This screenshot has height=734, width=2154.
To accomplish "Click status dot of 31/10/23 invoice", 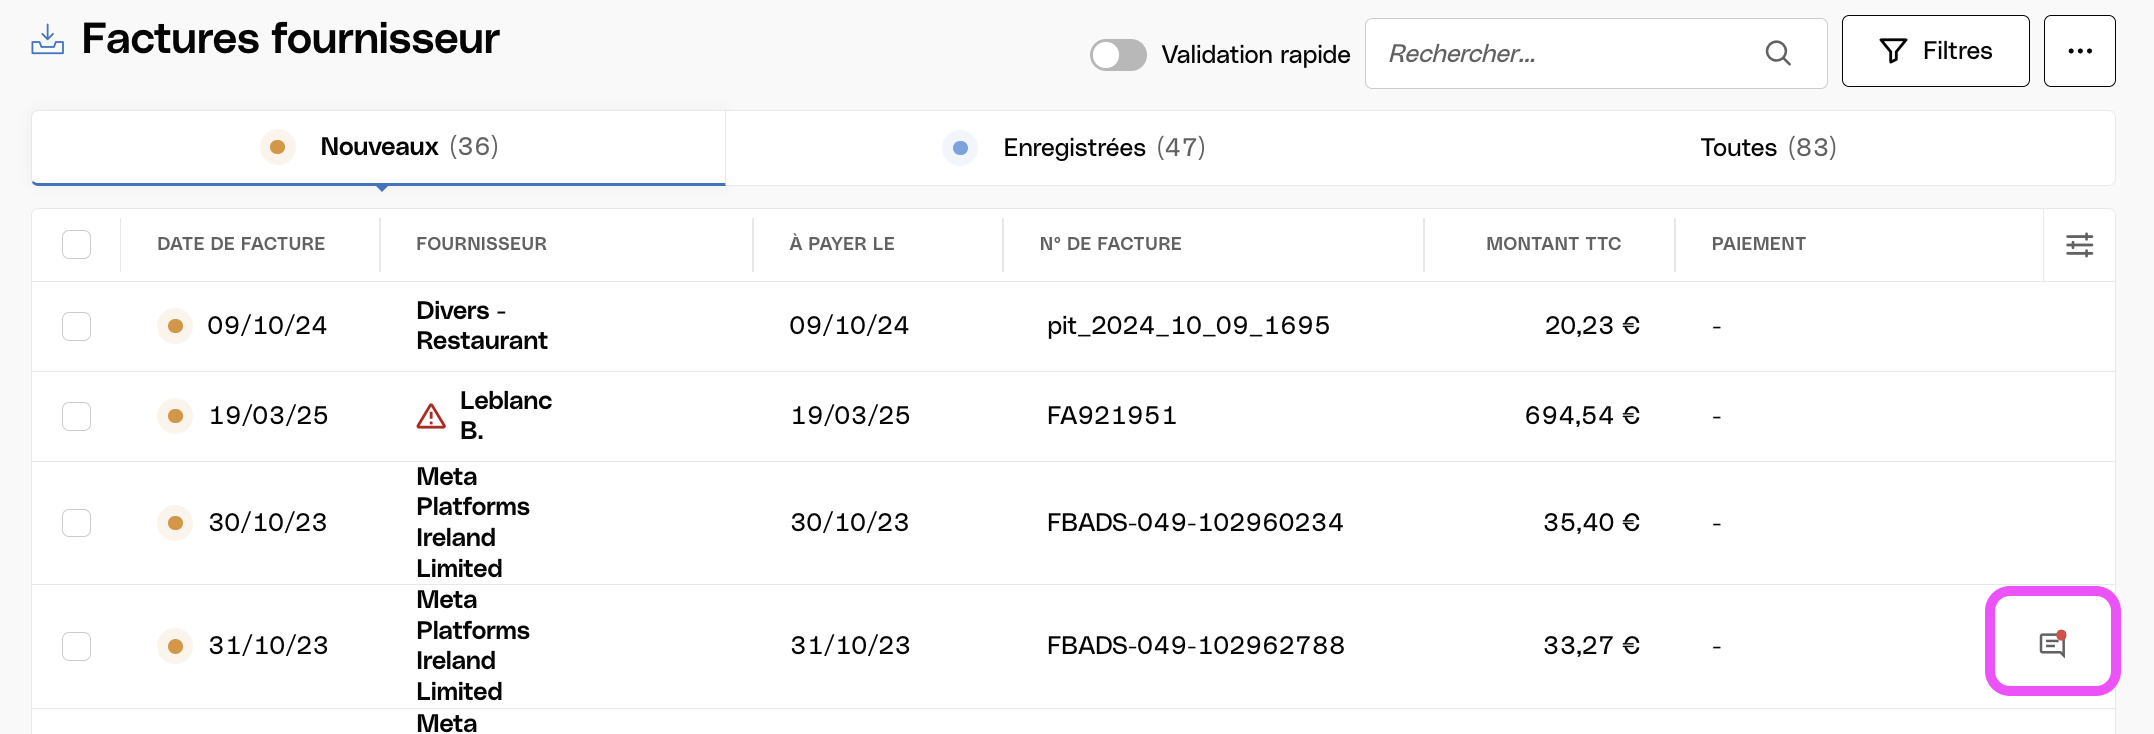I will click(x=175, y=646).
